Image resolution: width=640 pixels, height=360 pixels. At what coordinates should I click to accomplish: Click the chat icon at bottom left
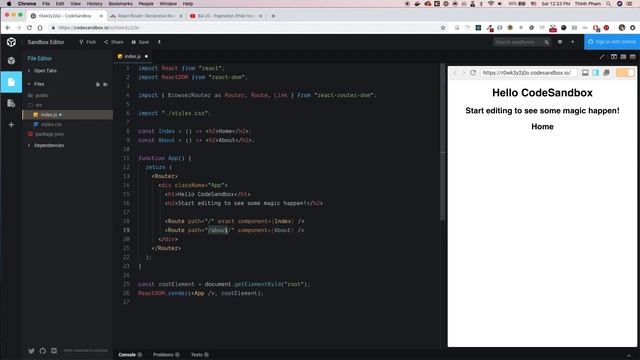54,351
